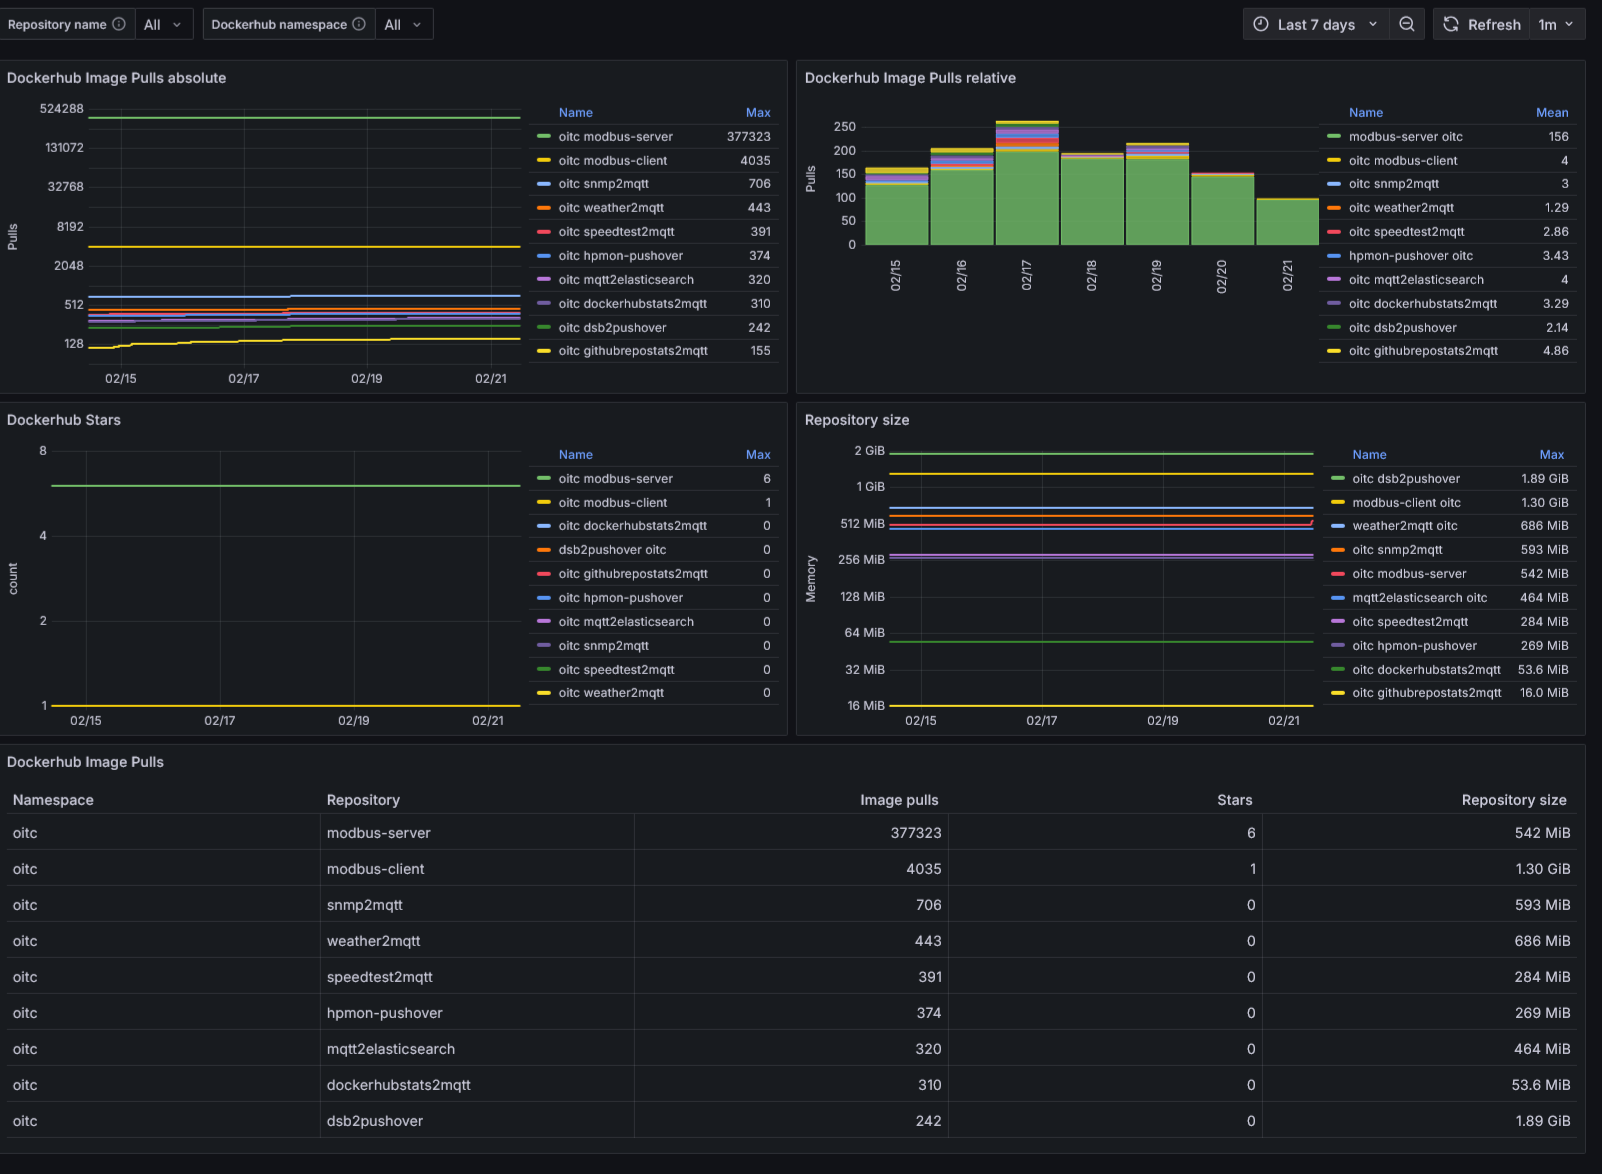Click the clock icon in time picker
This screenshot has height=1174, width=1602.
pyautogui.click(x=1261, y=24)
